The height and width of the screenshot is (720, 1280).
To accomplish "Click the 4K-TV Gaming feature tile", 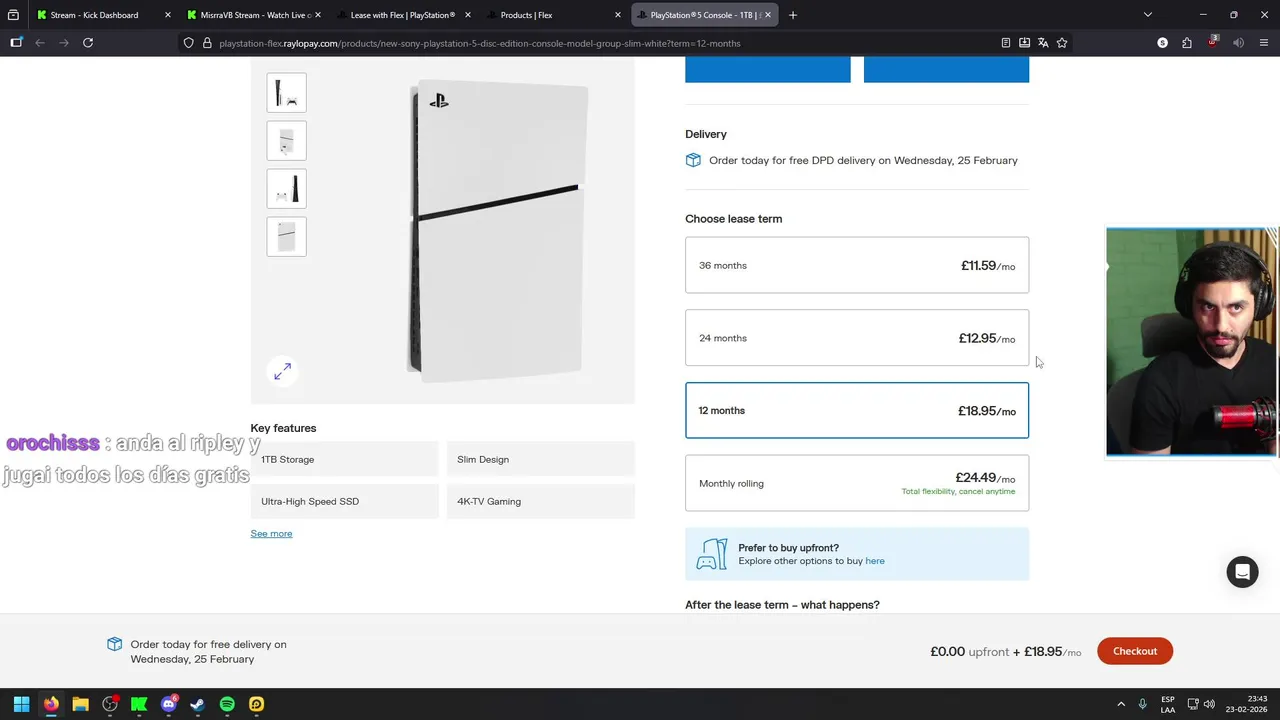I will 540,501.
